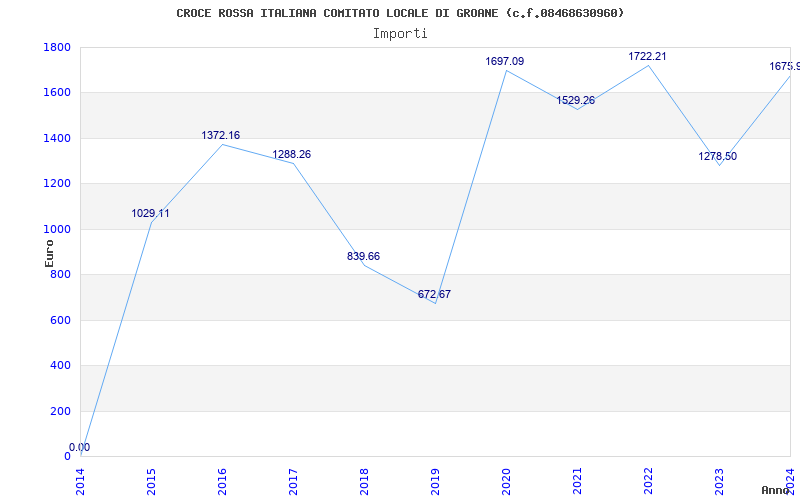Click the 672.67 data point label

(x=434, y=294)
